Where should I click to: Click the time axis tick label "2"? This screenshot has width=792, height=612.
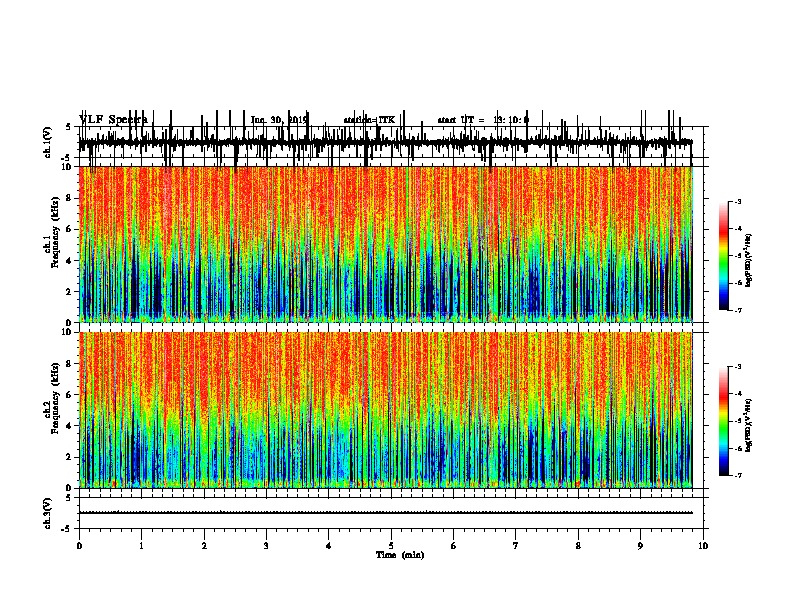[x=204, y=546]
